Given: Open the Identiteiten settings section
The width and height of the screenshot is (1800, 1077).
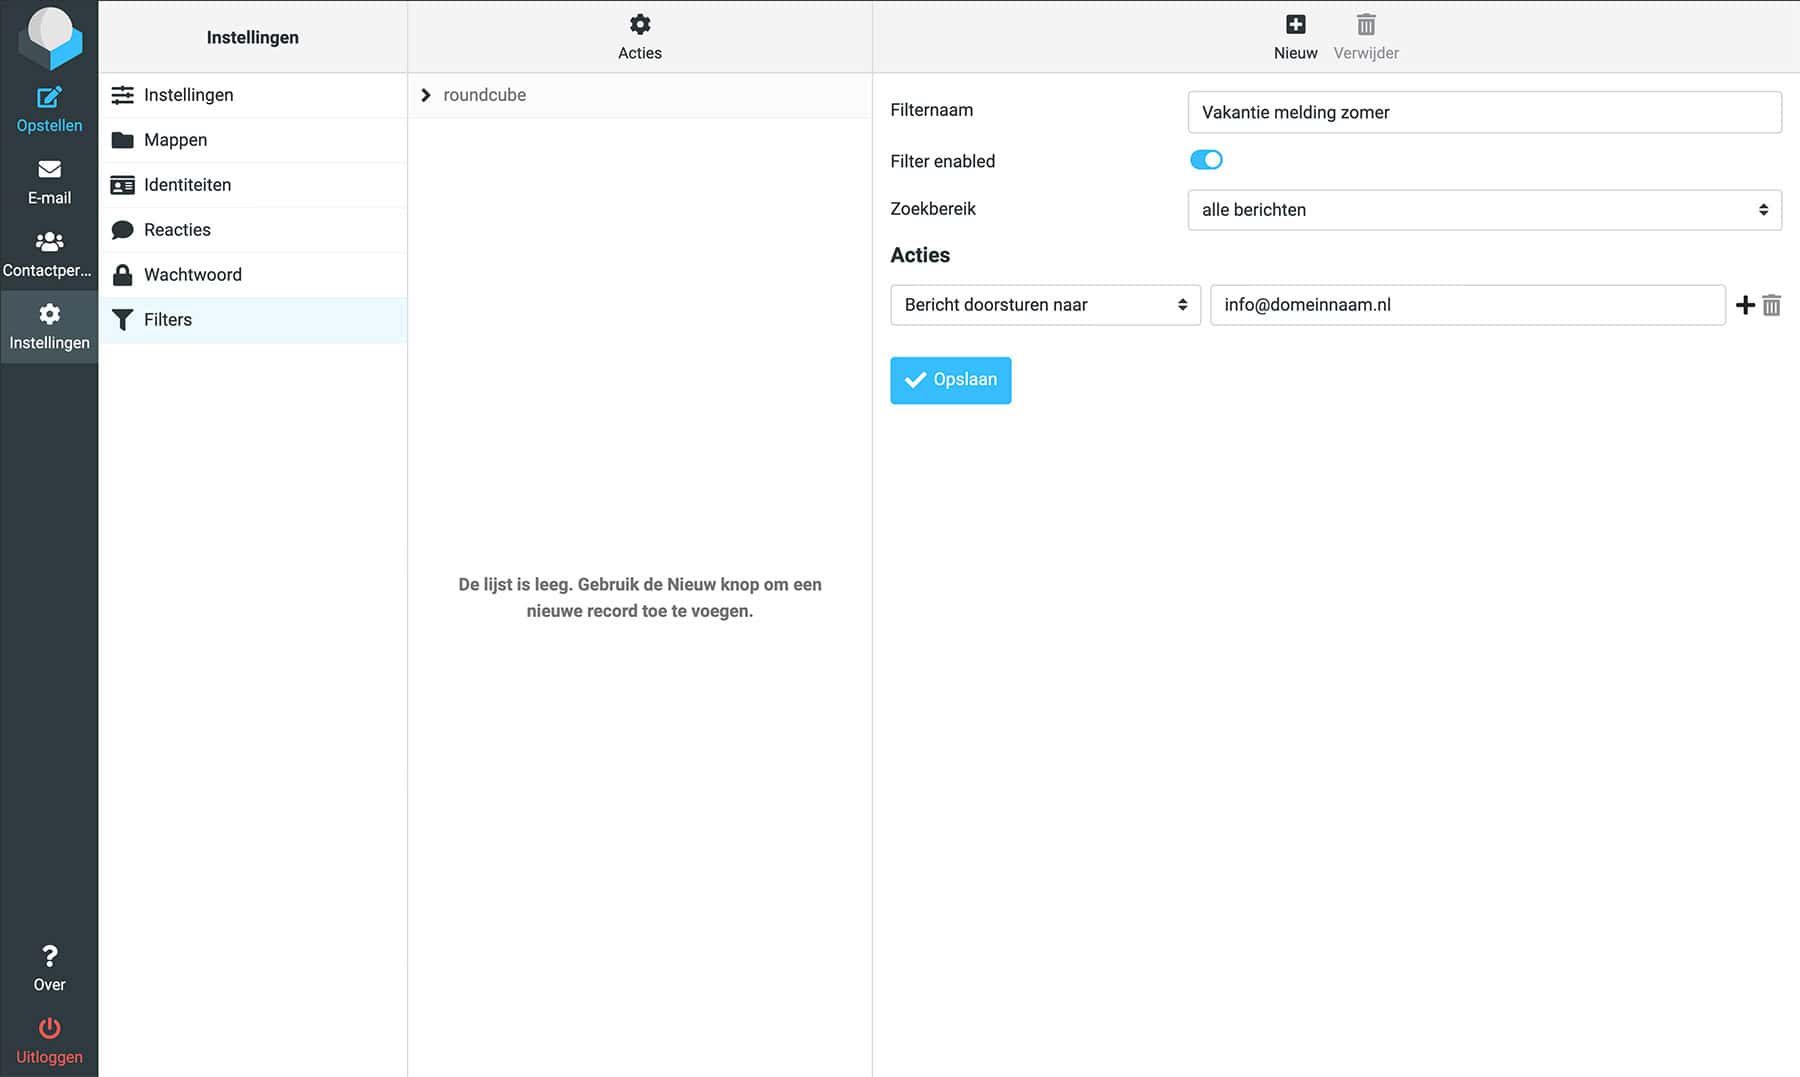Looking at the screenshot, I should [187, 185].
